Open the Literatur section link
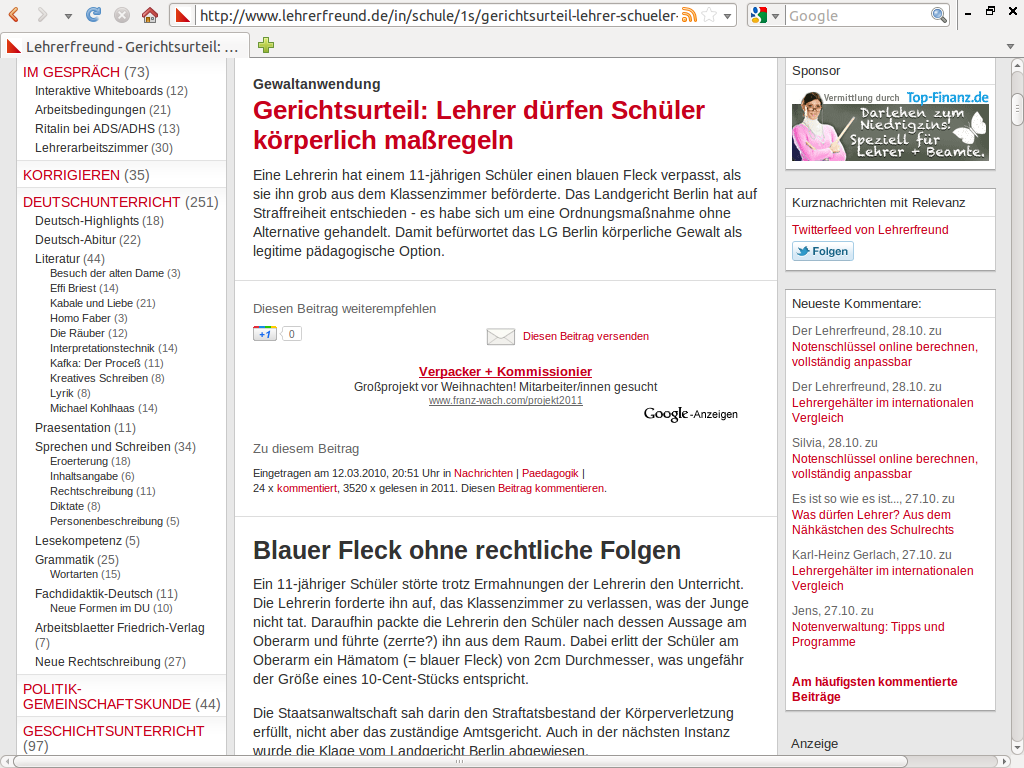 57,259
